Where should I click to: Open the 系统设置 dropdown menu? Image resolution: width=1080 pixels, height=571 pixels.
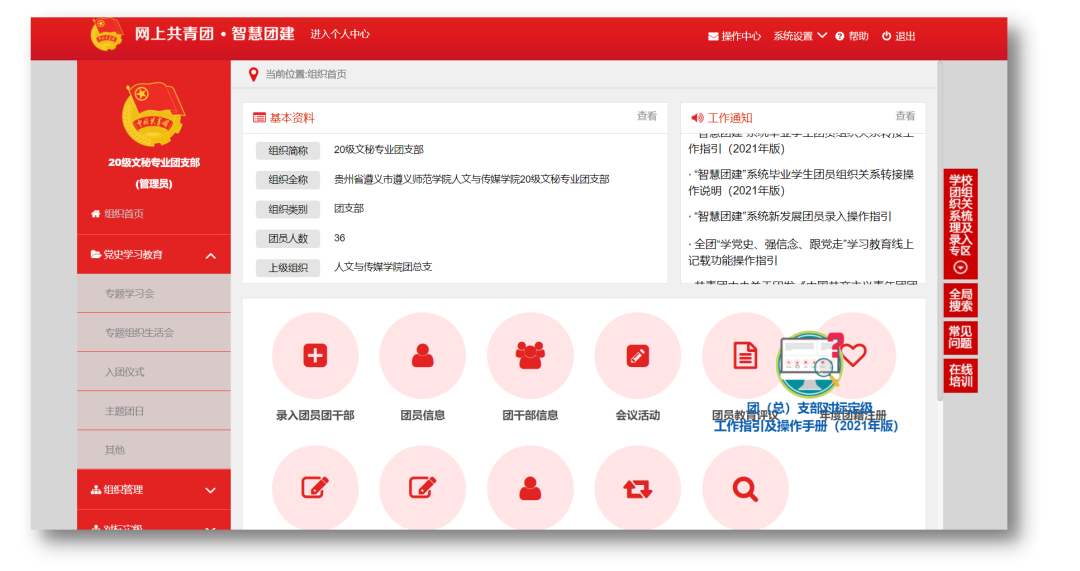[799, 36]
